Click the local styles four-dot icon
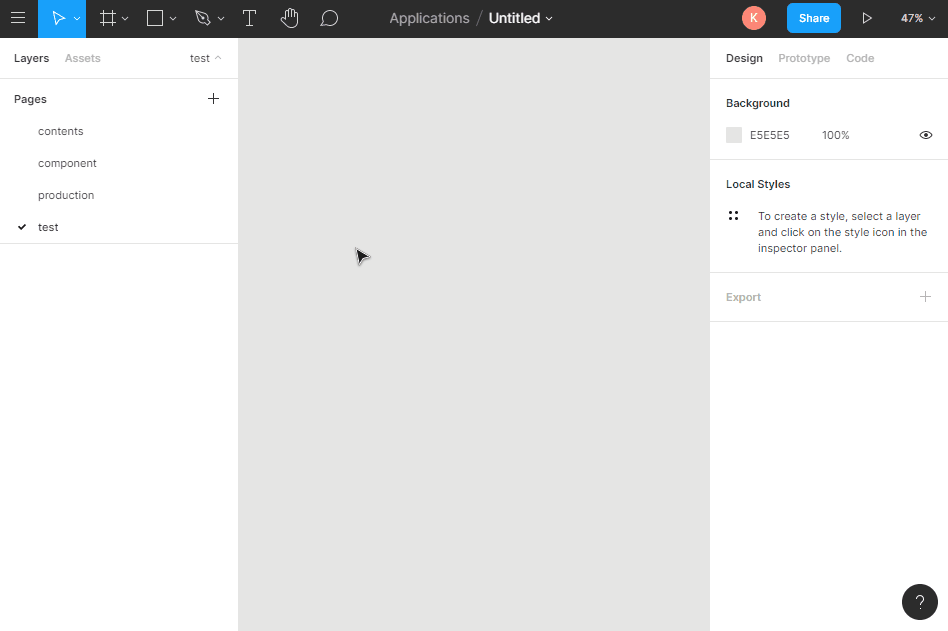This screenshot has height=631, width=948. pos(733,216)
